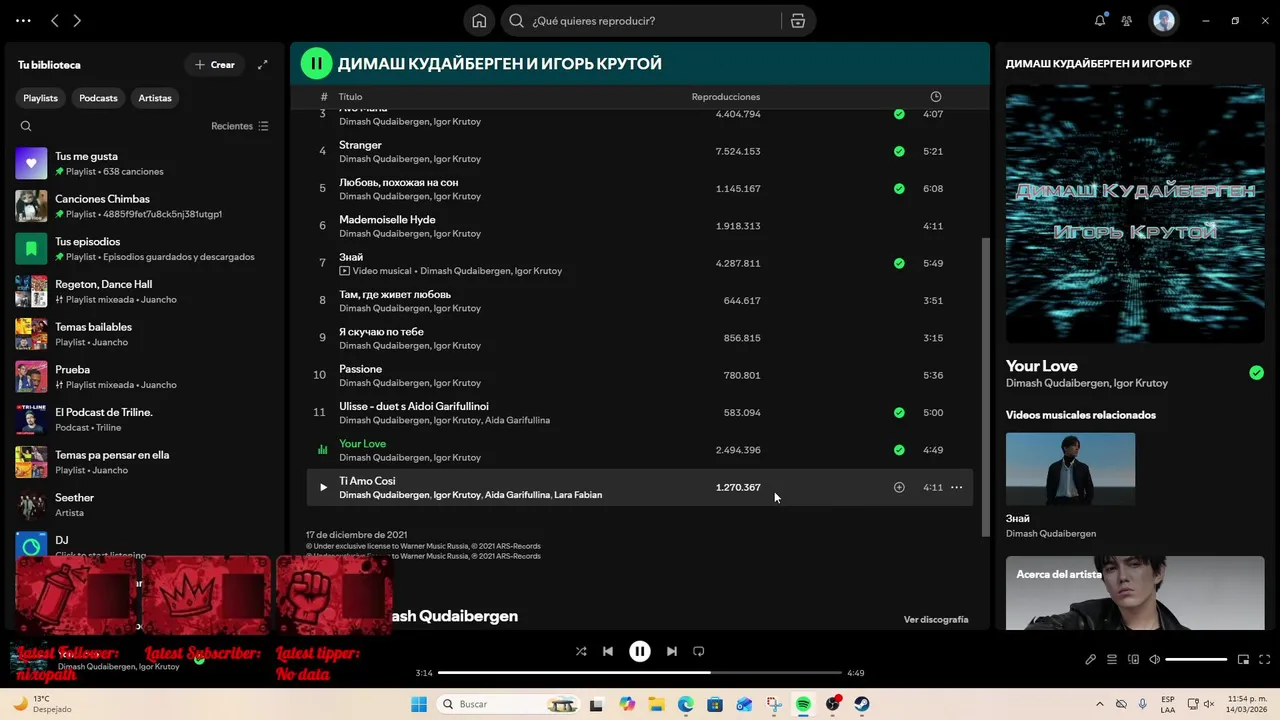Sort by duration clock column header

pos(936,97)
